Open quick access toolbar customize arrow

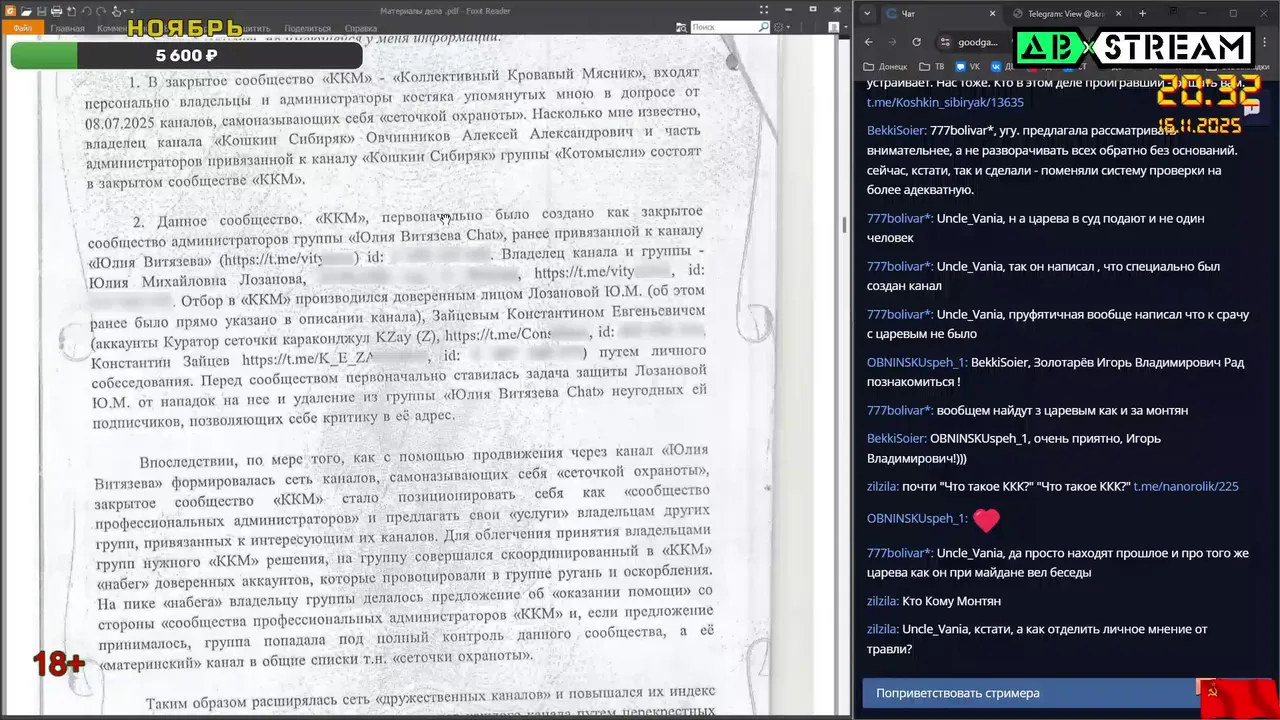(132, 11)
